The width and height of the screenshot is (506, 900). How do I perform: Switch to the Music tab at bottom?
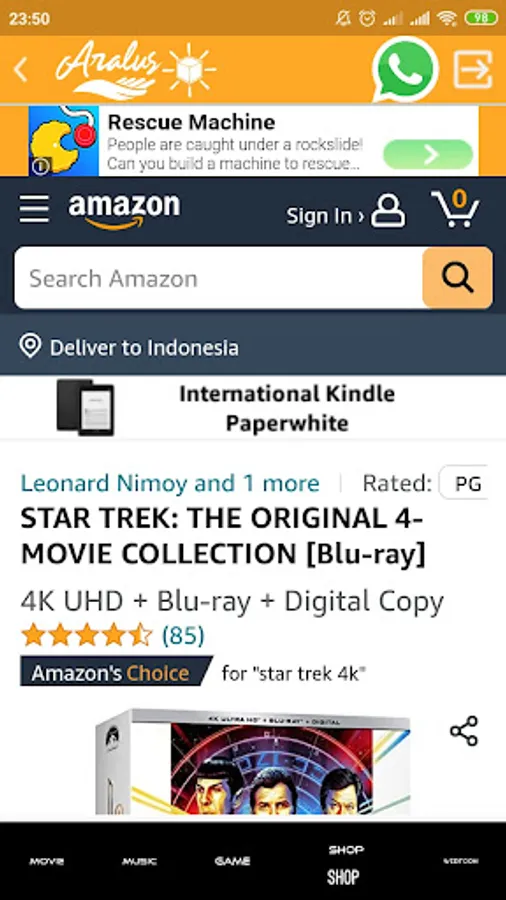[x=139, y=861]
